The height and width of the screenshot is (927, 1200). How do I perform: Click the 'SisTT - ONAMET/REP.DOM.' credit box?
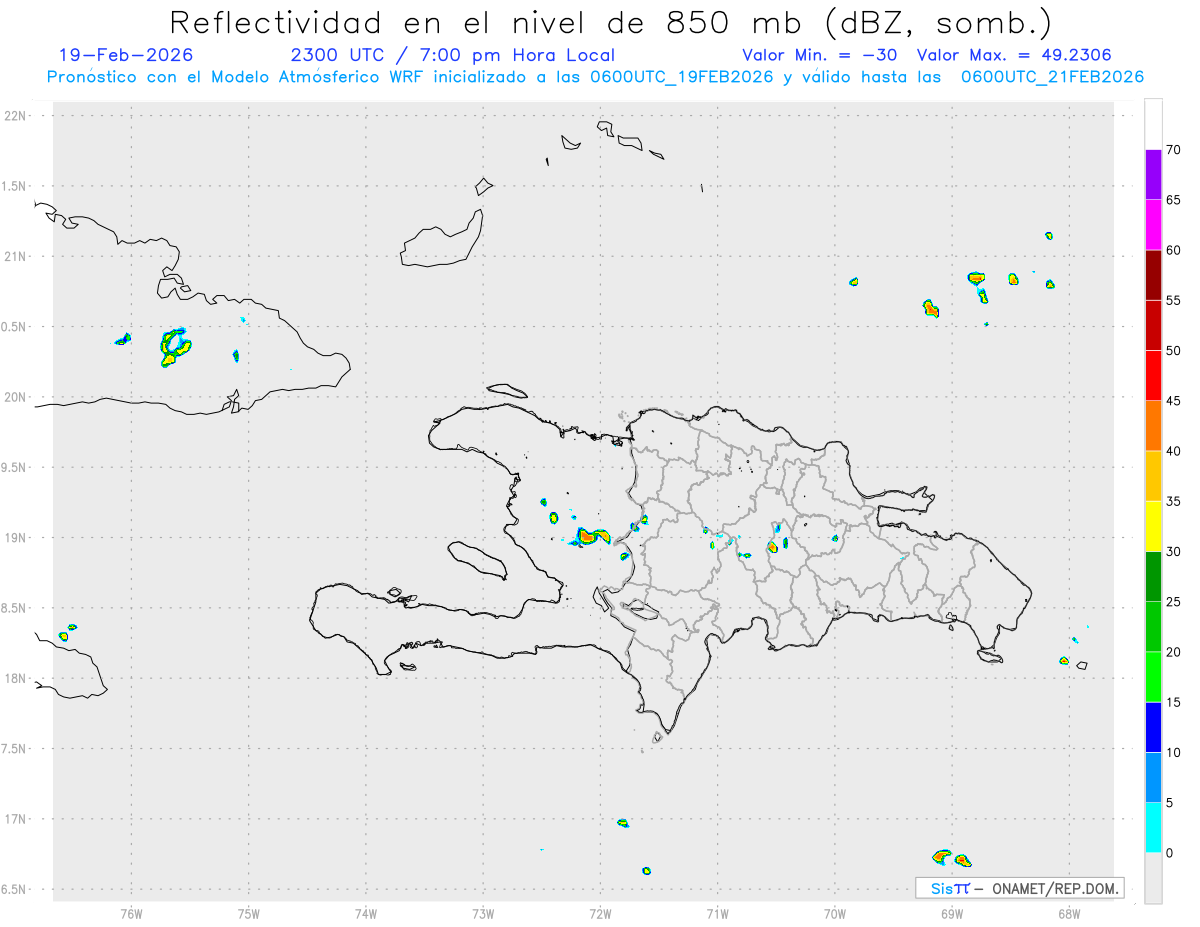1019,888
